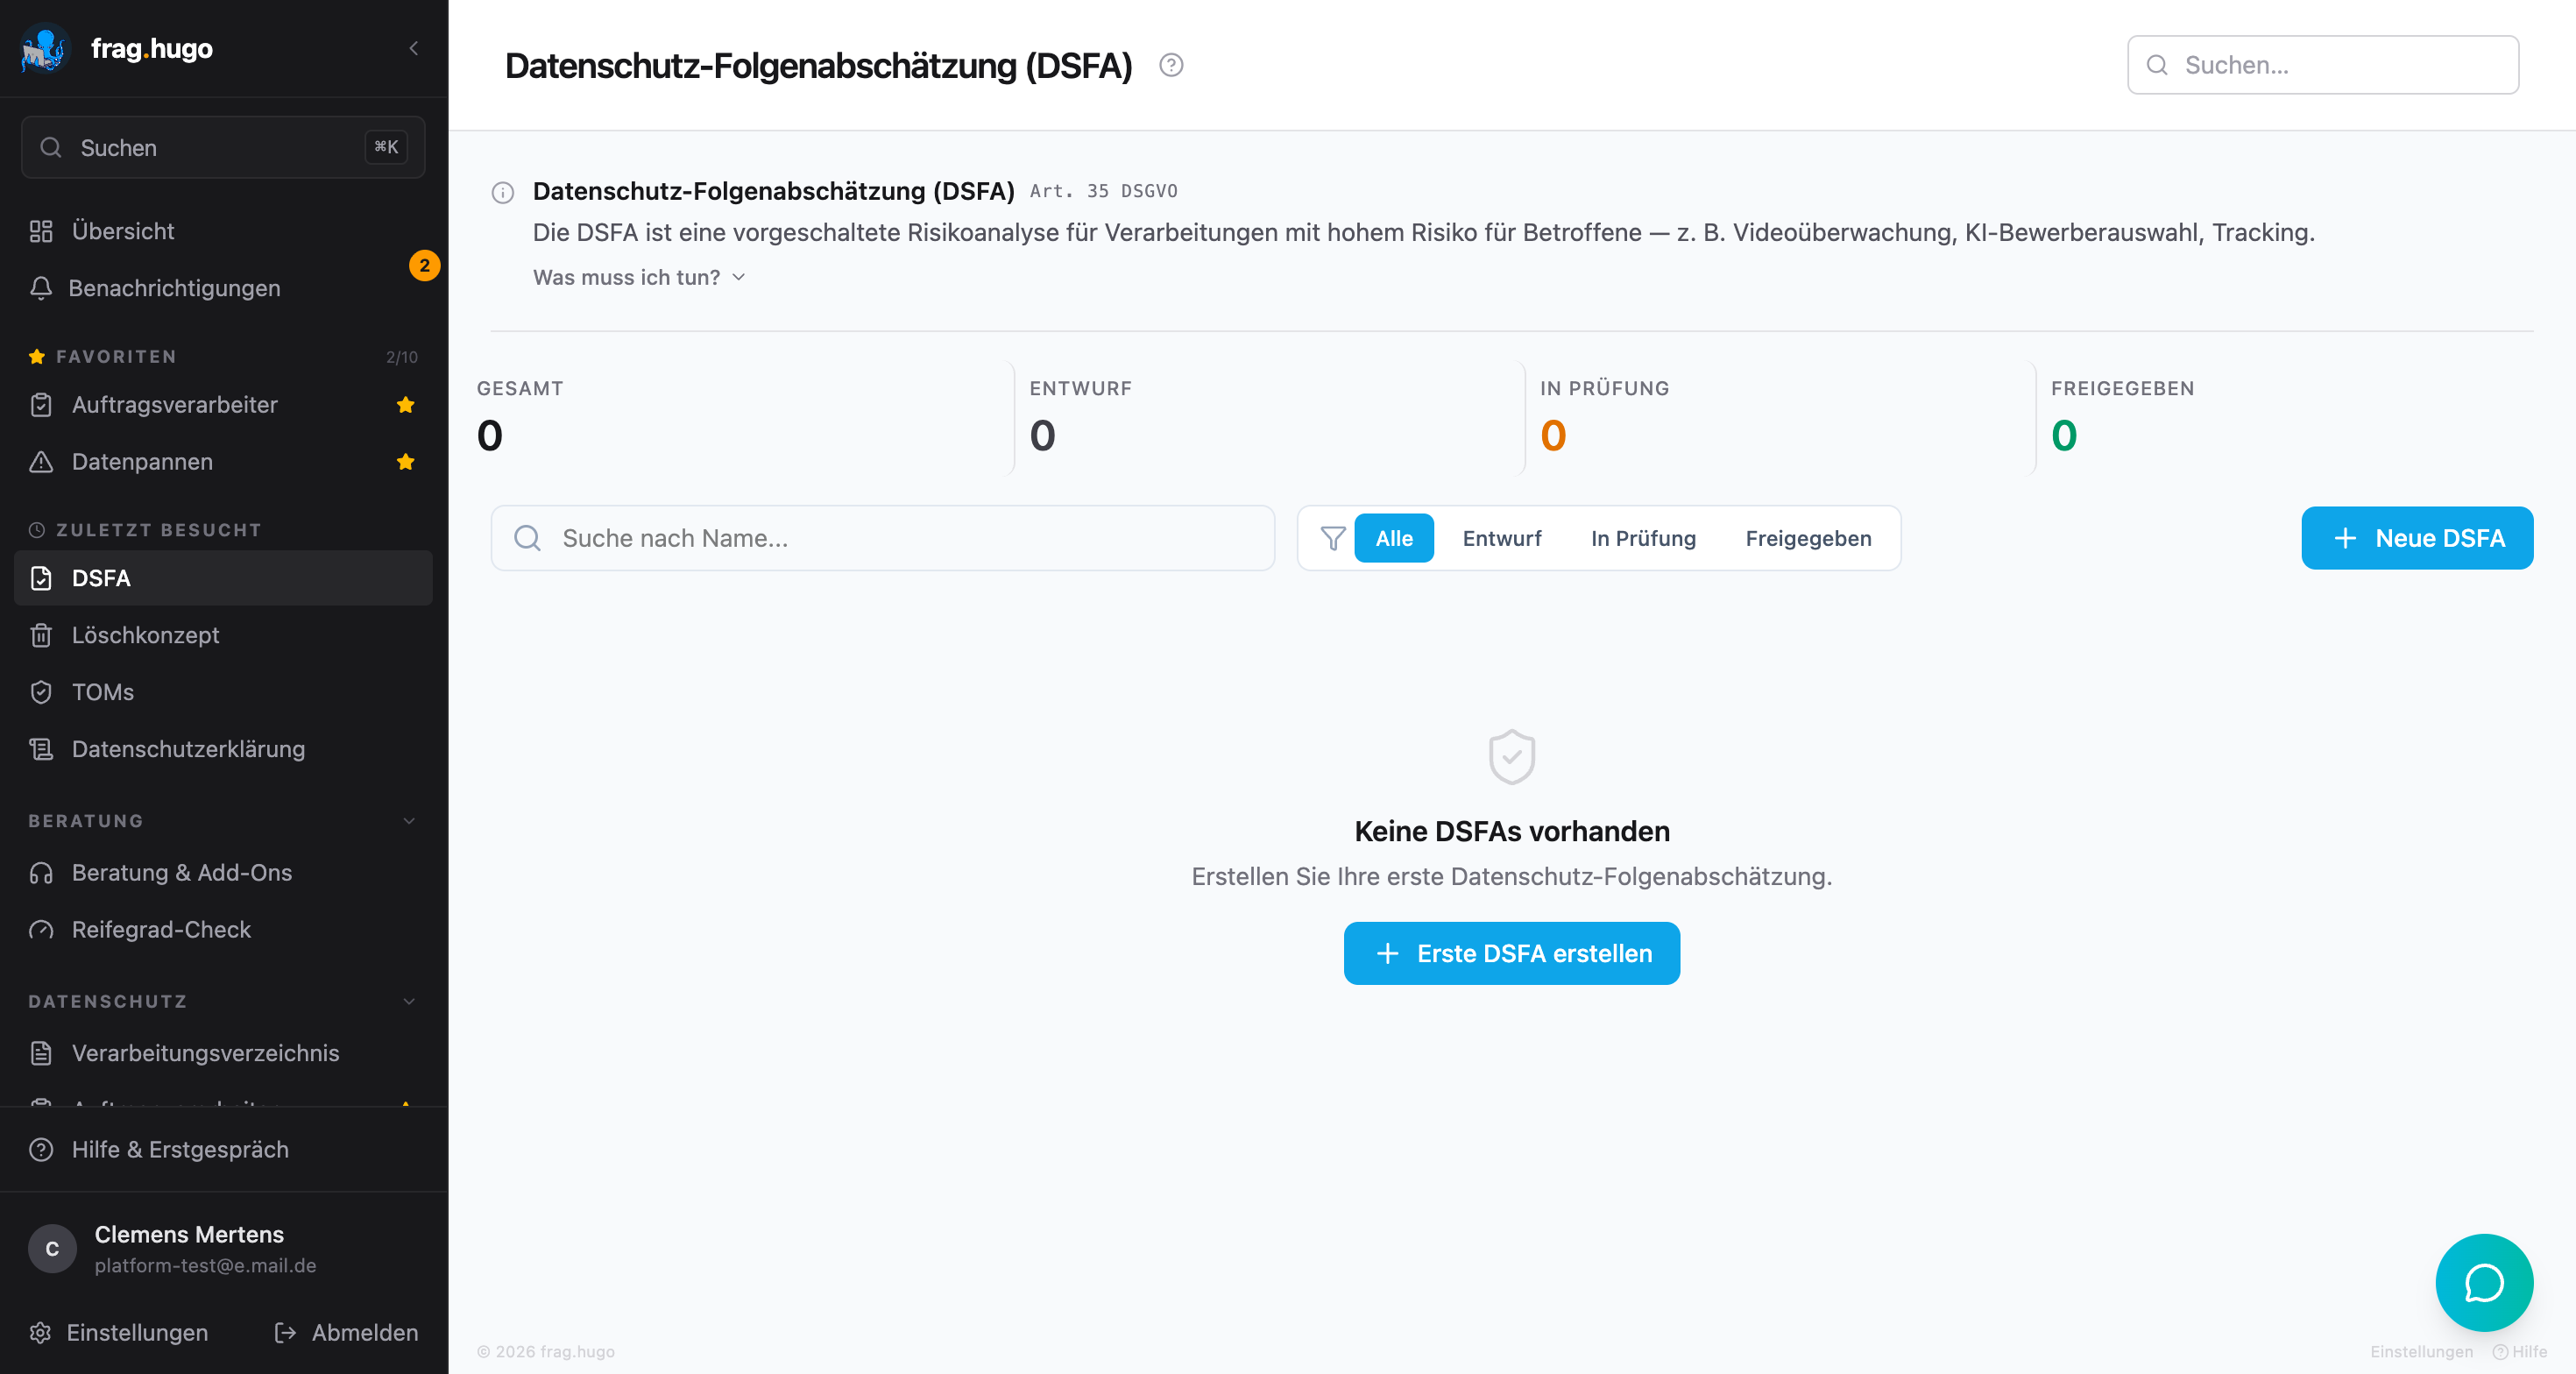Open Datenschutzerklärung page

click(223, 749)
